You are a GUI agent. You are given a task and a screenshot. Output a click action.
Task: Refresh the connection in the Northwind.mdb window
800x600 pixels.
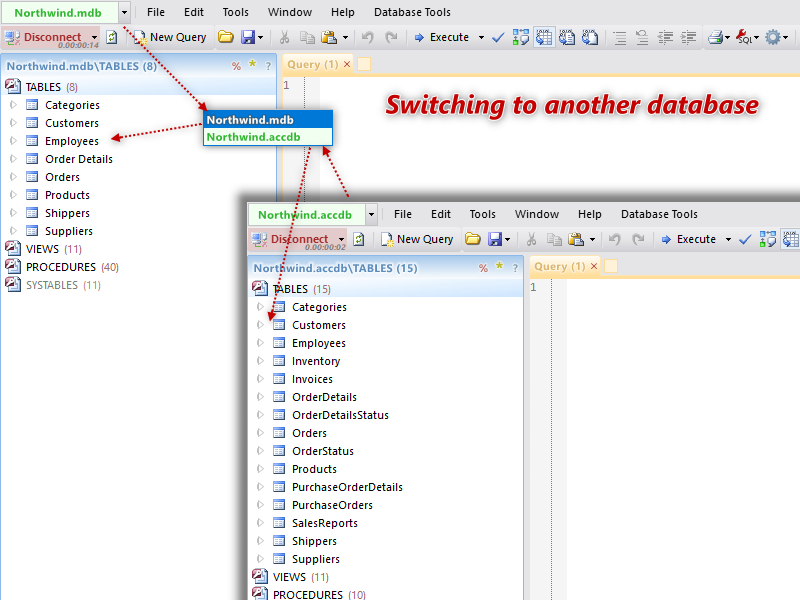coord(112,37)
